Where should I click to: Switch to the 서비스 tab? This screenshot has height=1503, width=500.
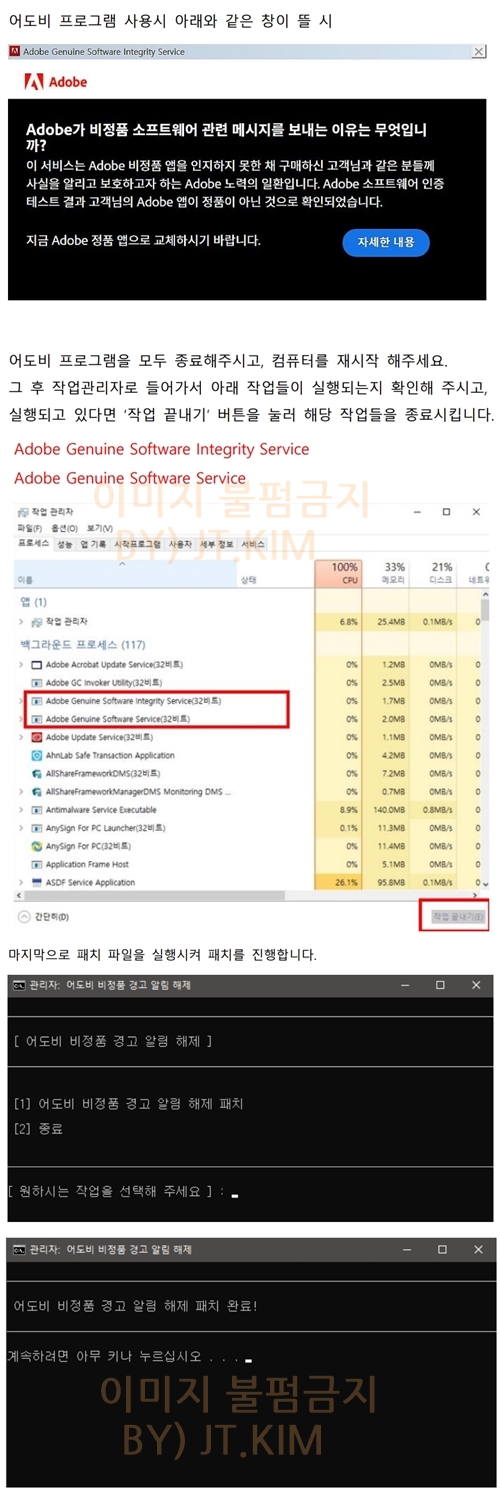tap(254, 544)
